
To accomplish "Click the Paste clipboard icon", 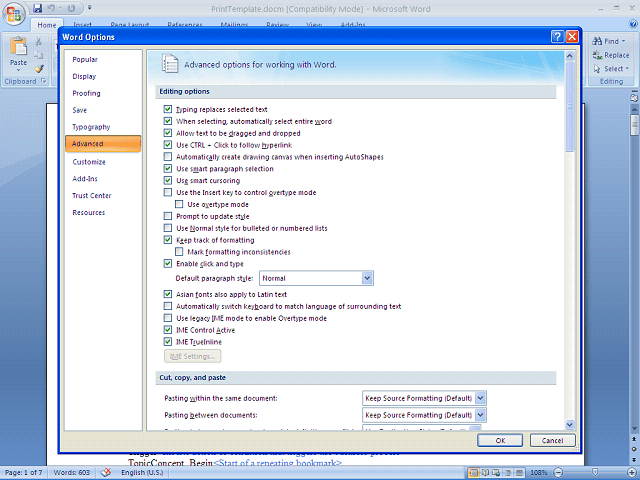I will pos(18,47).
